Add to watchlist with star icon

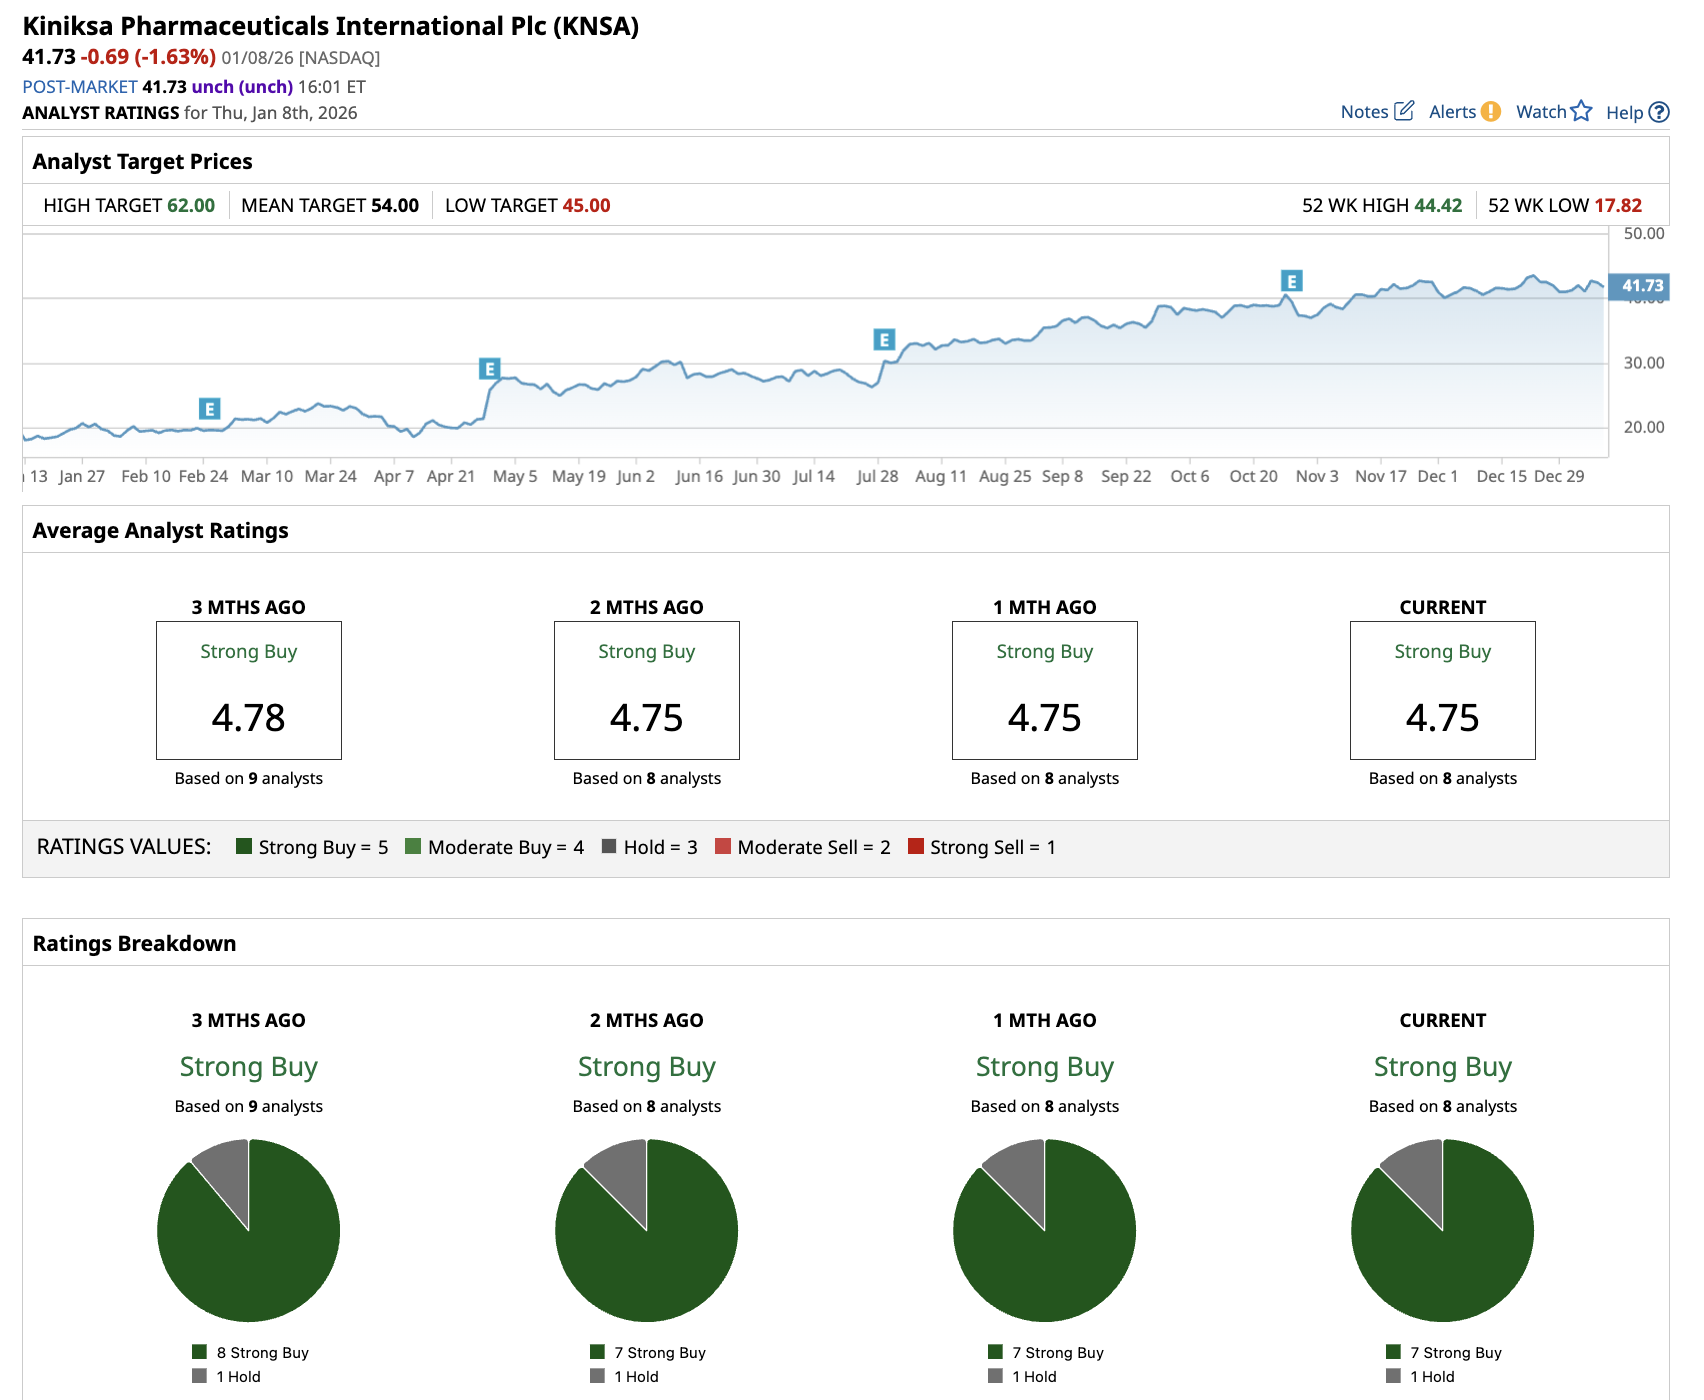point(1580,111)
